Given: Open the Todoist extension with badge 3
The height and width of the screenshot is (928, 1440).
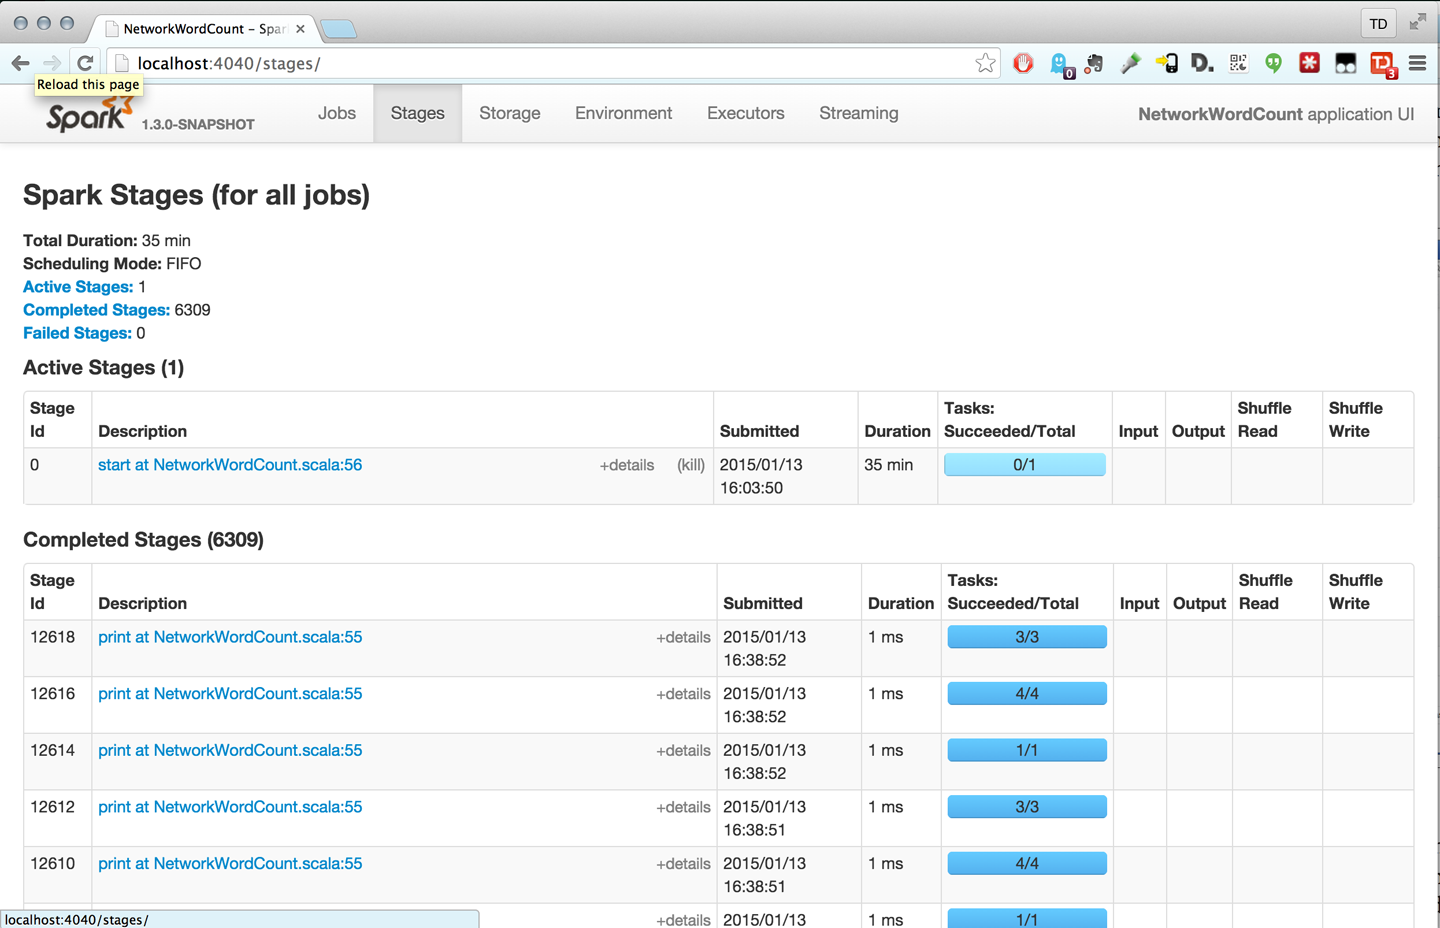Looking at the screenshot, I should click(x=1383, y=64).
